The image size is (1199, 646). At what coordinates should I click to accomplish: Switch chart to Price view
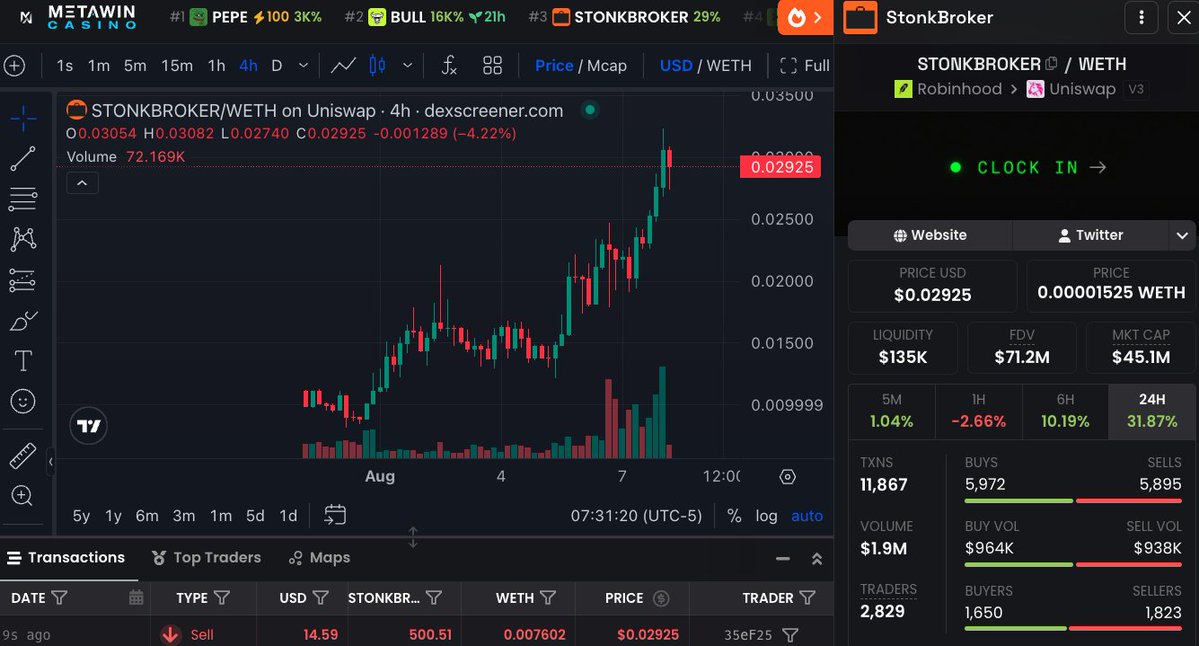(x=554, y=66)
